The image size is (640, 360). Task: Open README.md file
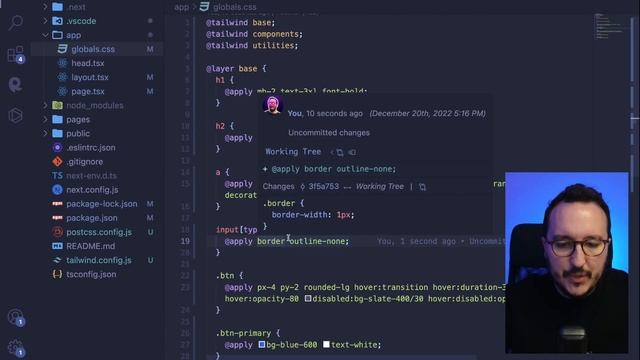[x=91, y=246]
